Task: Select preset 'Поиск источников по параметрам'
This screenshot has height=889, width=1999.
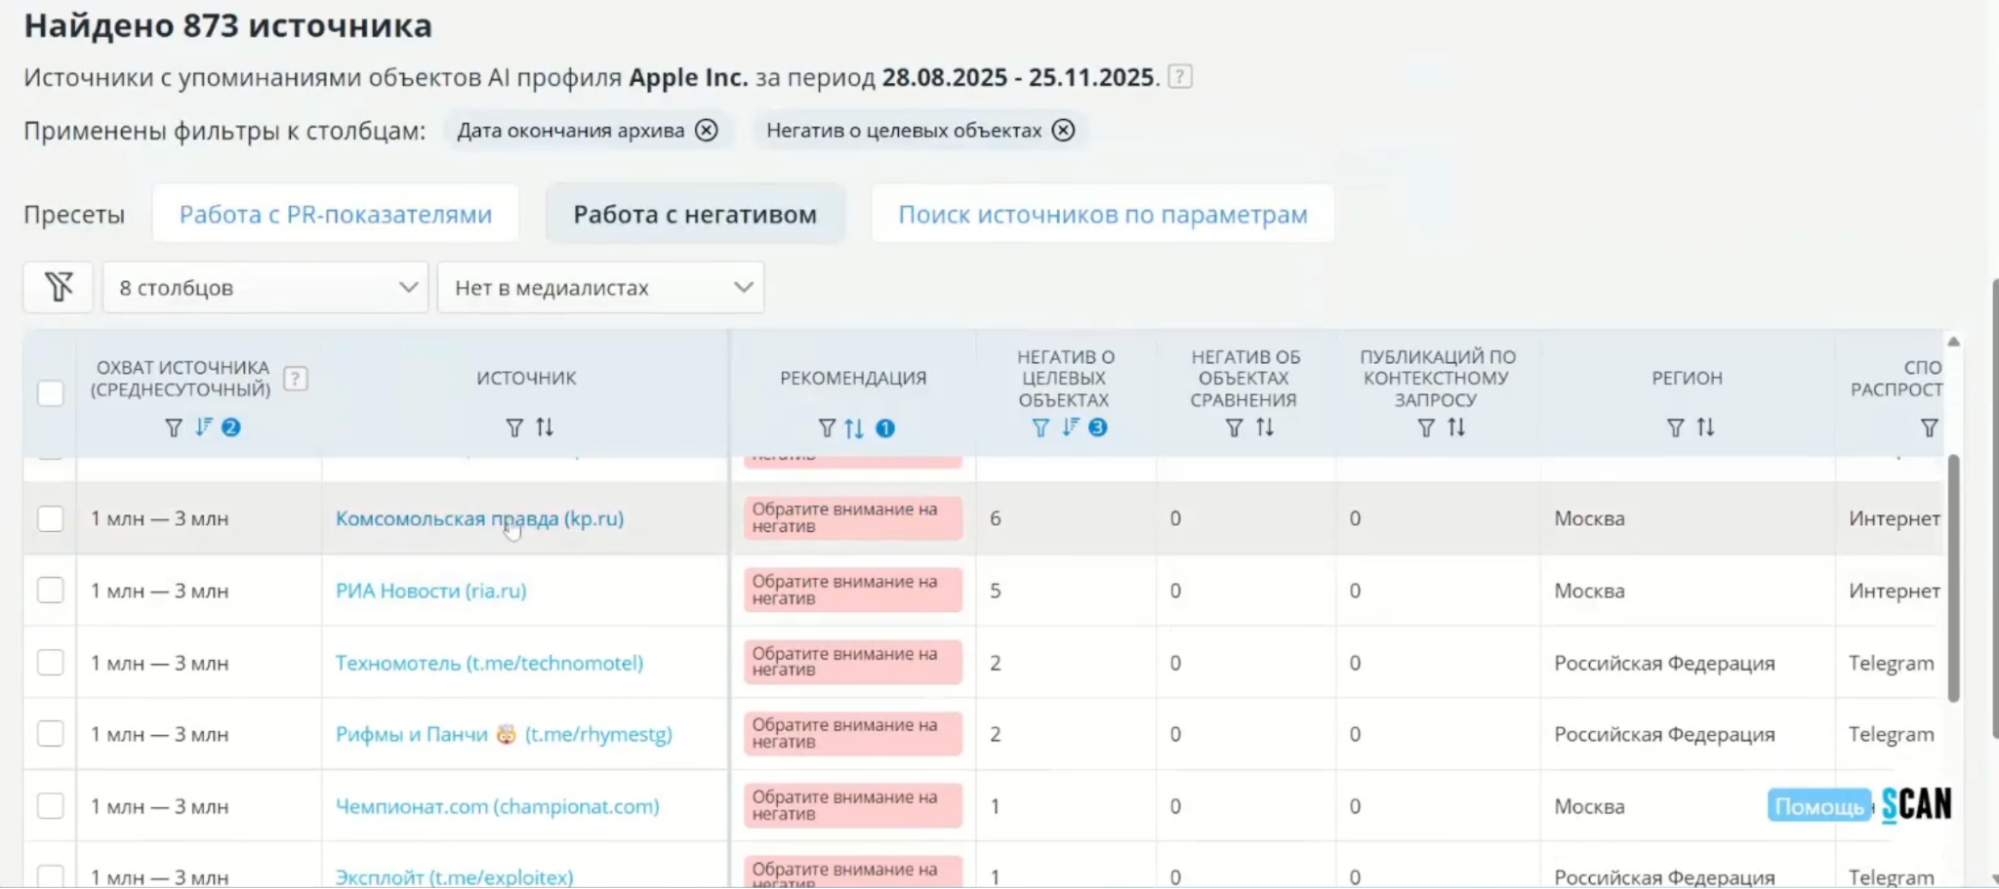Action: [1103, 214]
